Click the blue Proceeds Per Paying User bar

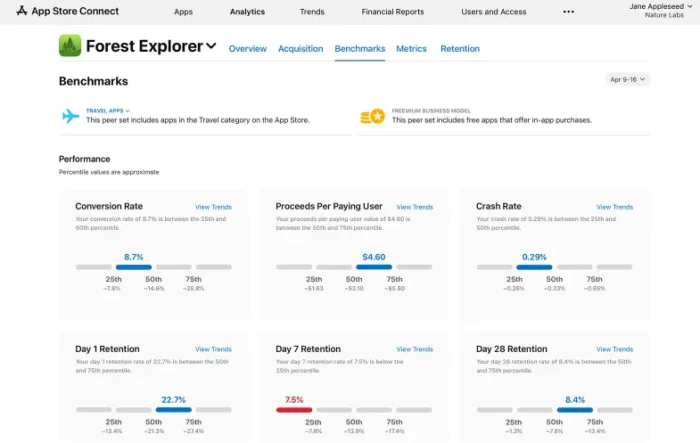374,267
